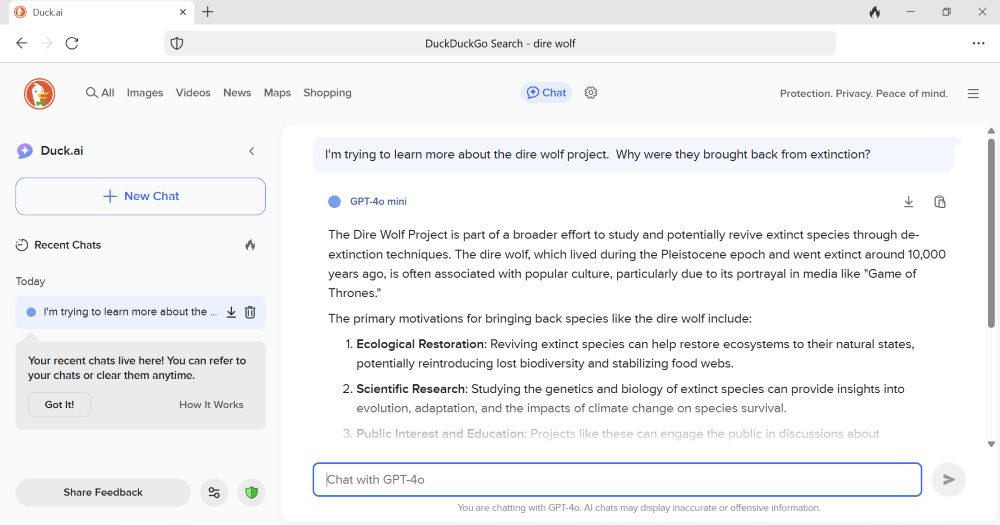
Task: Click the 'Ecological Restoration' bold text
Action: click(420, 344)
